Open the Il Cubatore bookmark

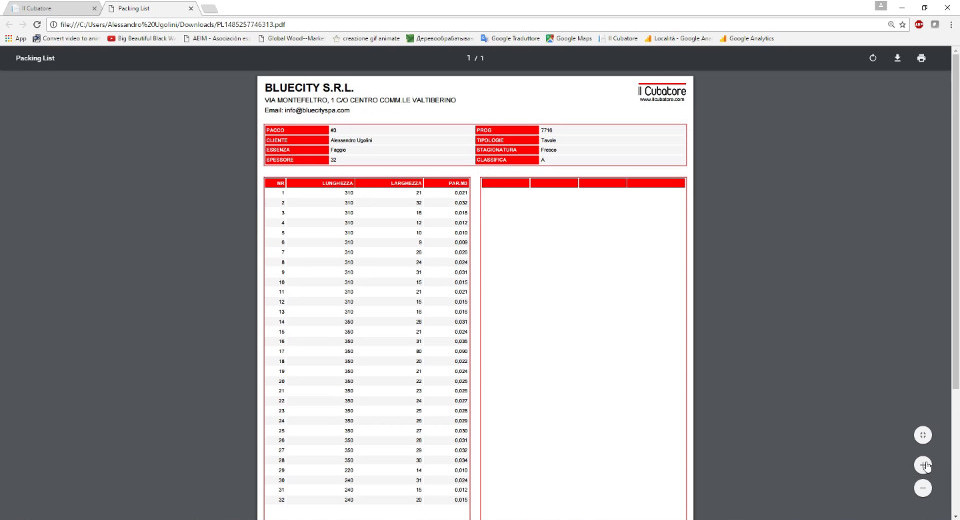click(x=618, y=39)
